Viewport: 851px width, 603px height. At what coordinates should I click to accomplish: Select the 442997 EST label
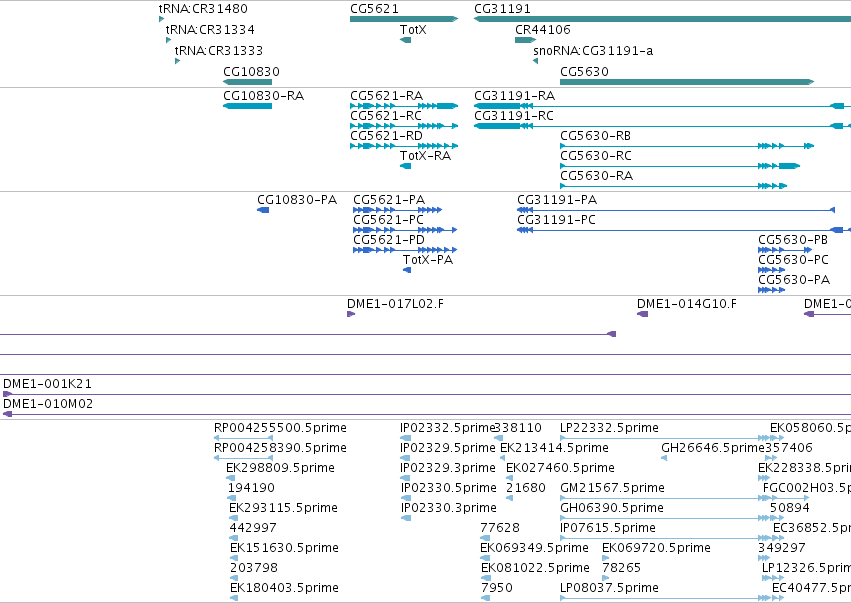pyautogui.click(x=253, y=528)
